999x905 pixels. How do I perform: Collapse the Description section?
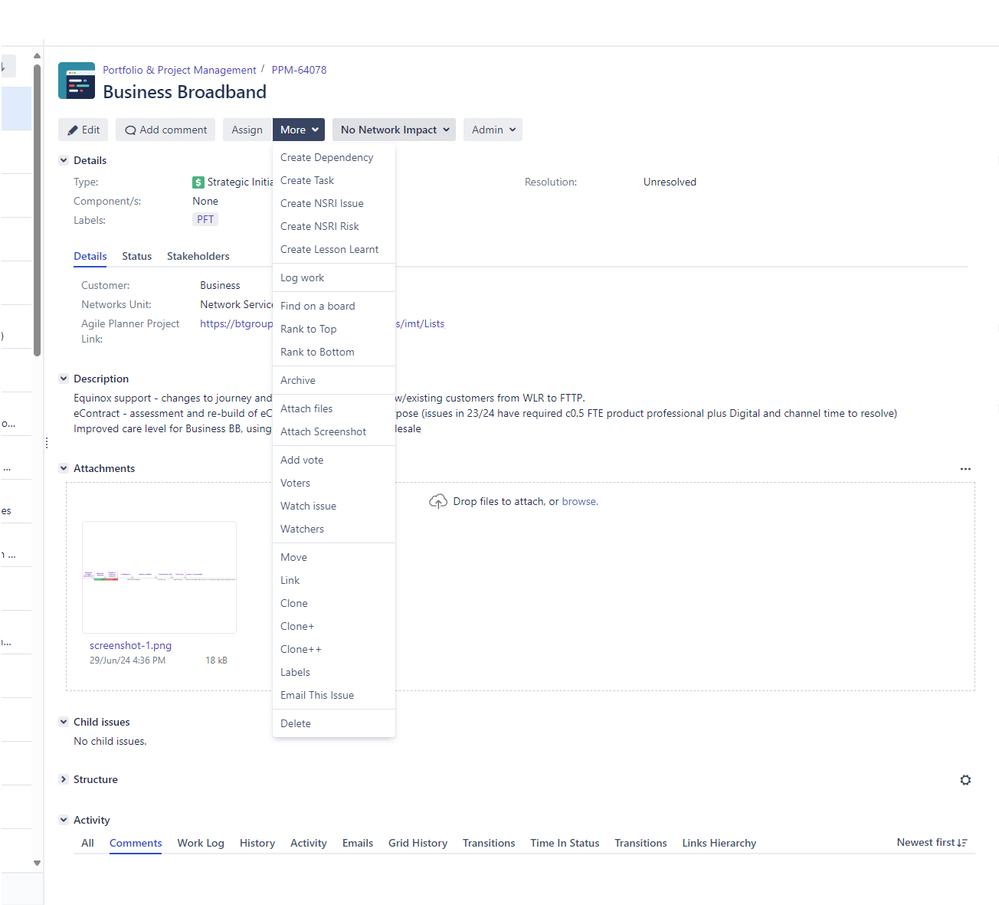[x=63, y=379]
